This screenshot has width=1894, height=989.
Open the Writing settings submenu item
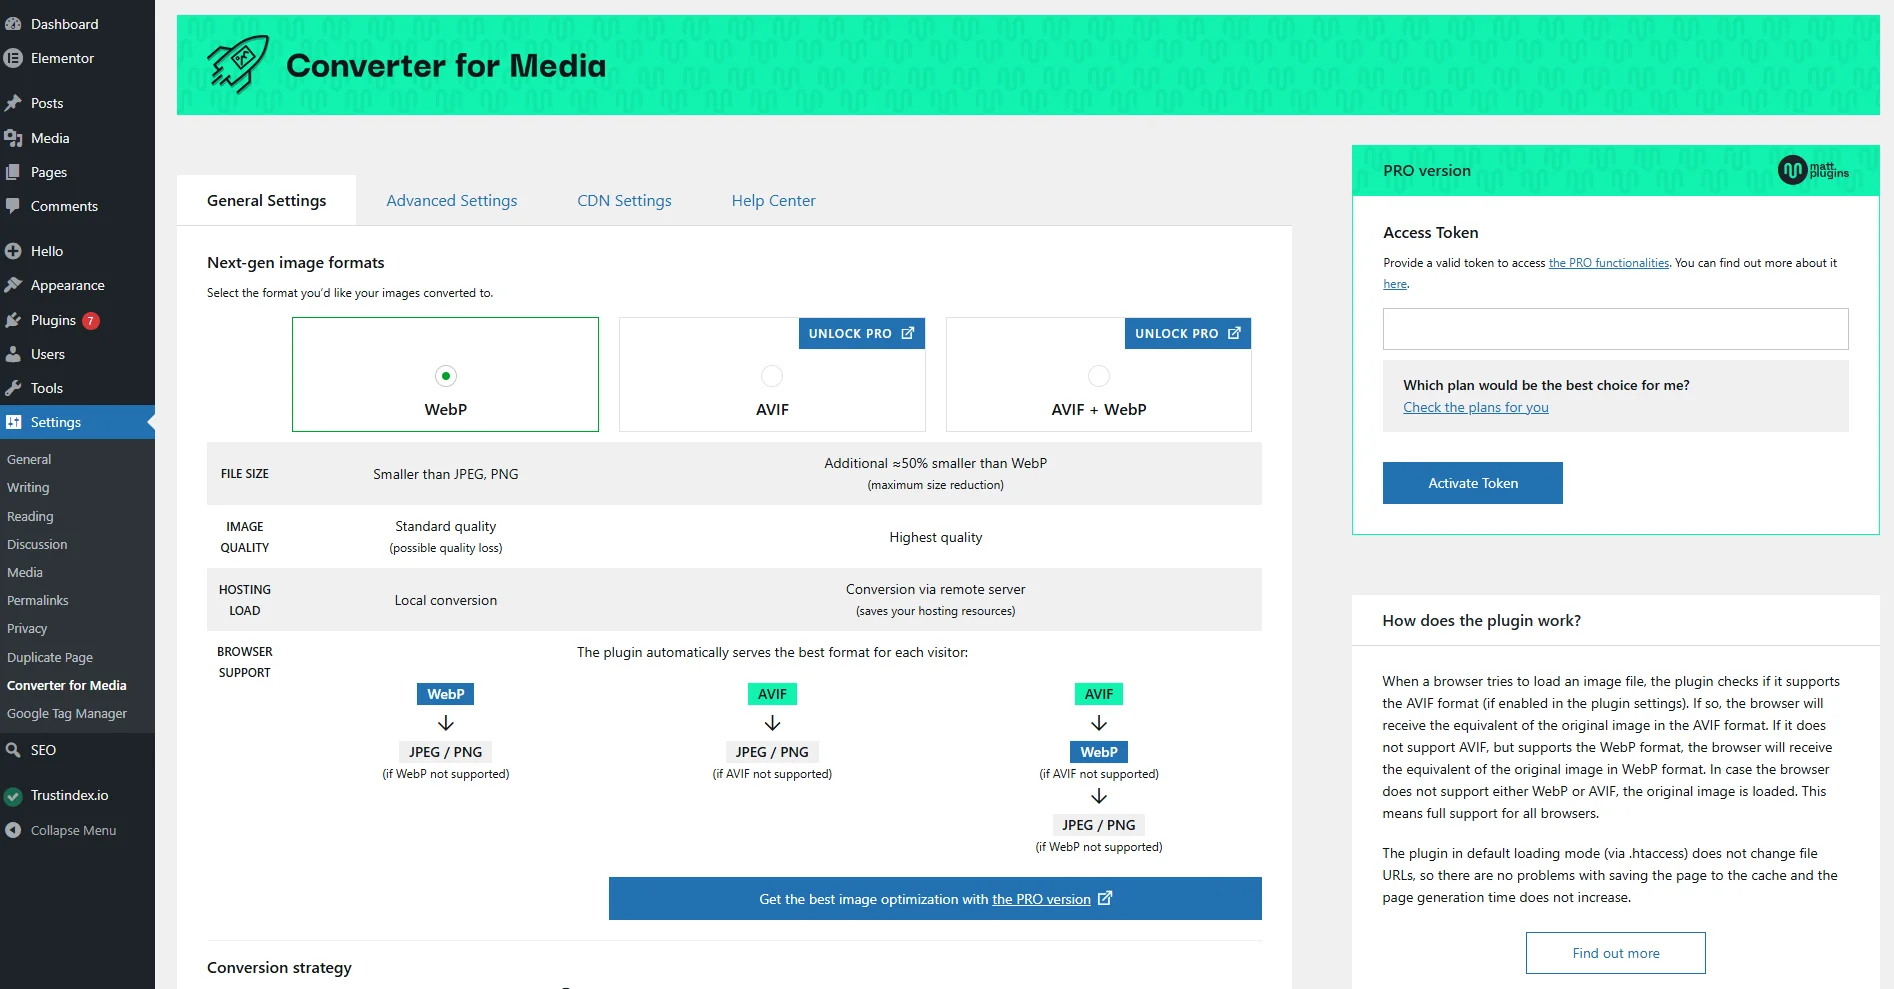tap(28, 487)
